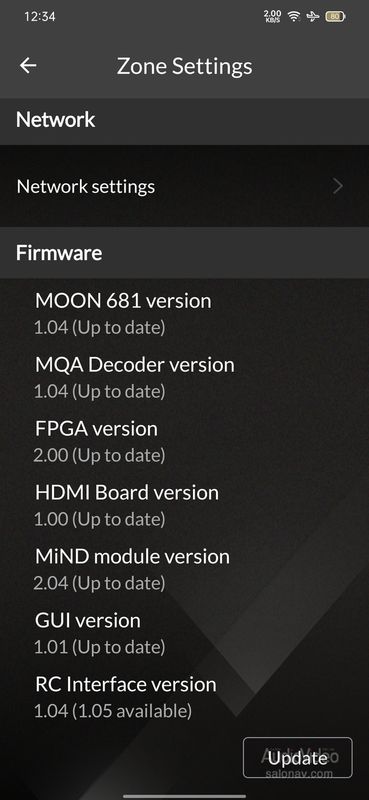Tap the network speed indicator

(x=273, y=16)
